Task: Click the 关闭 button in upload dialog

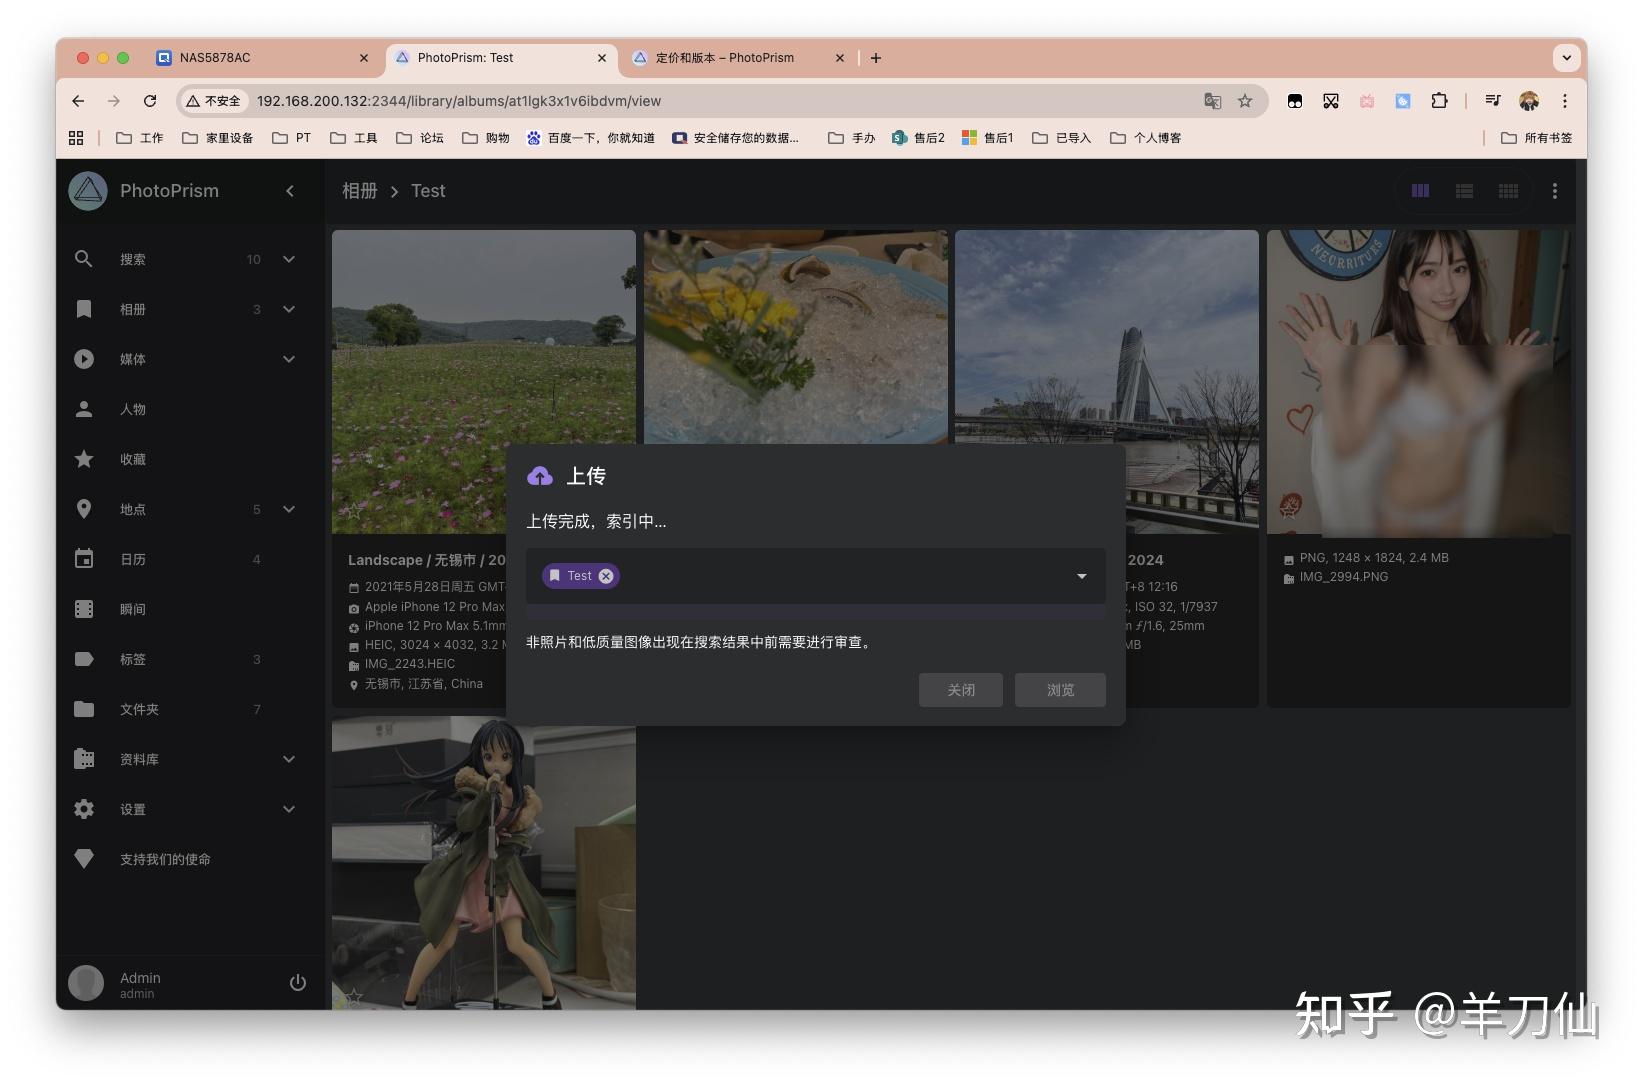Action: [959, 689]
